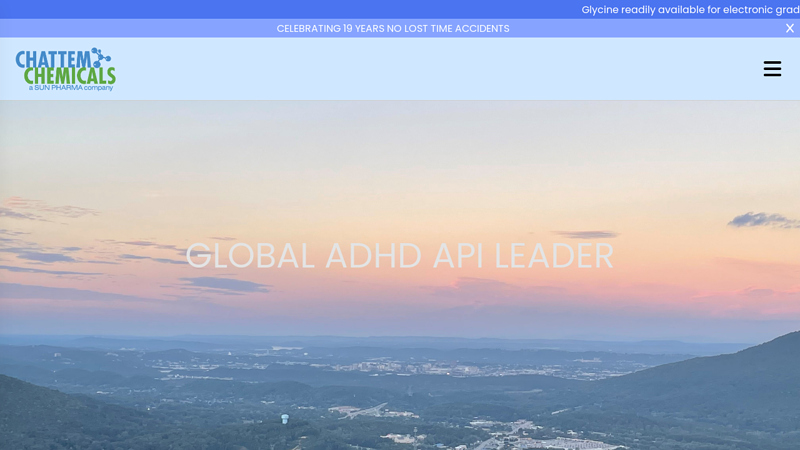The image size is (800, 450).
Task: Click the 'CELEBRATING 19 YEARS' banner text
Action: tap(393, 29)
